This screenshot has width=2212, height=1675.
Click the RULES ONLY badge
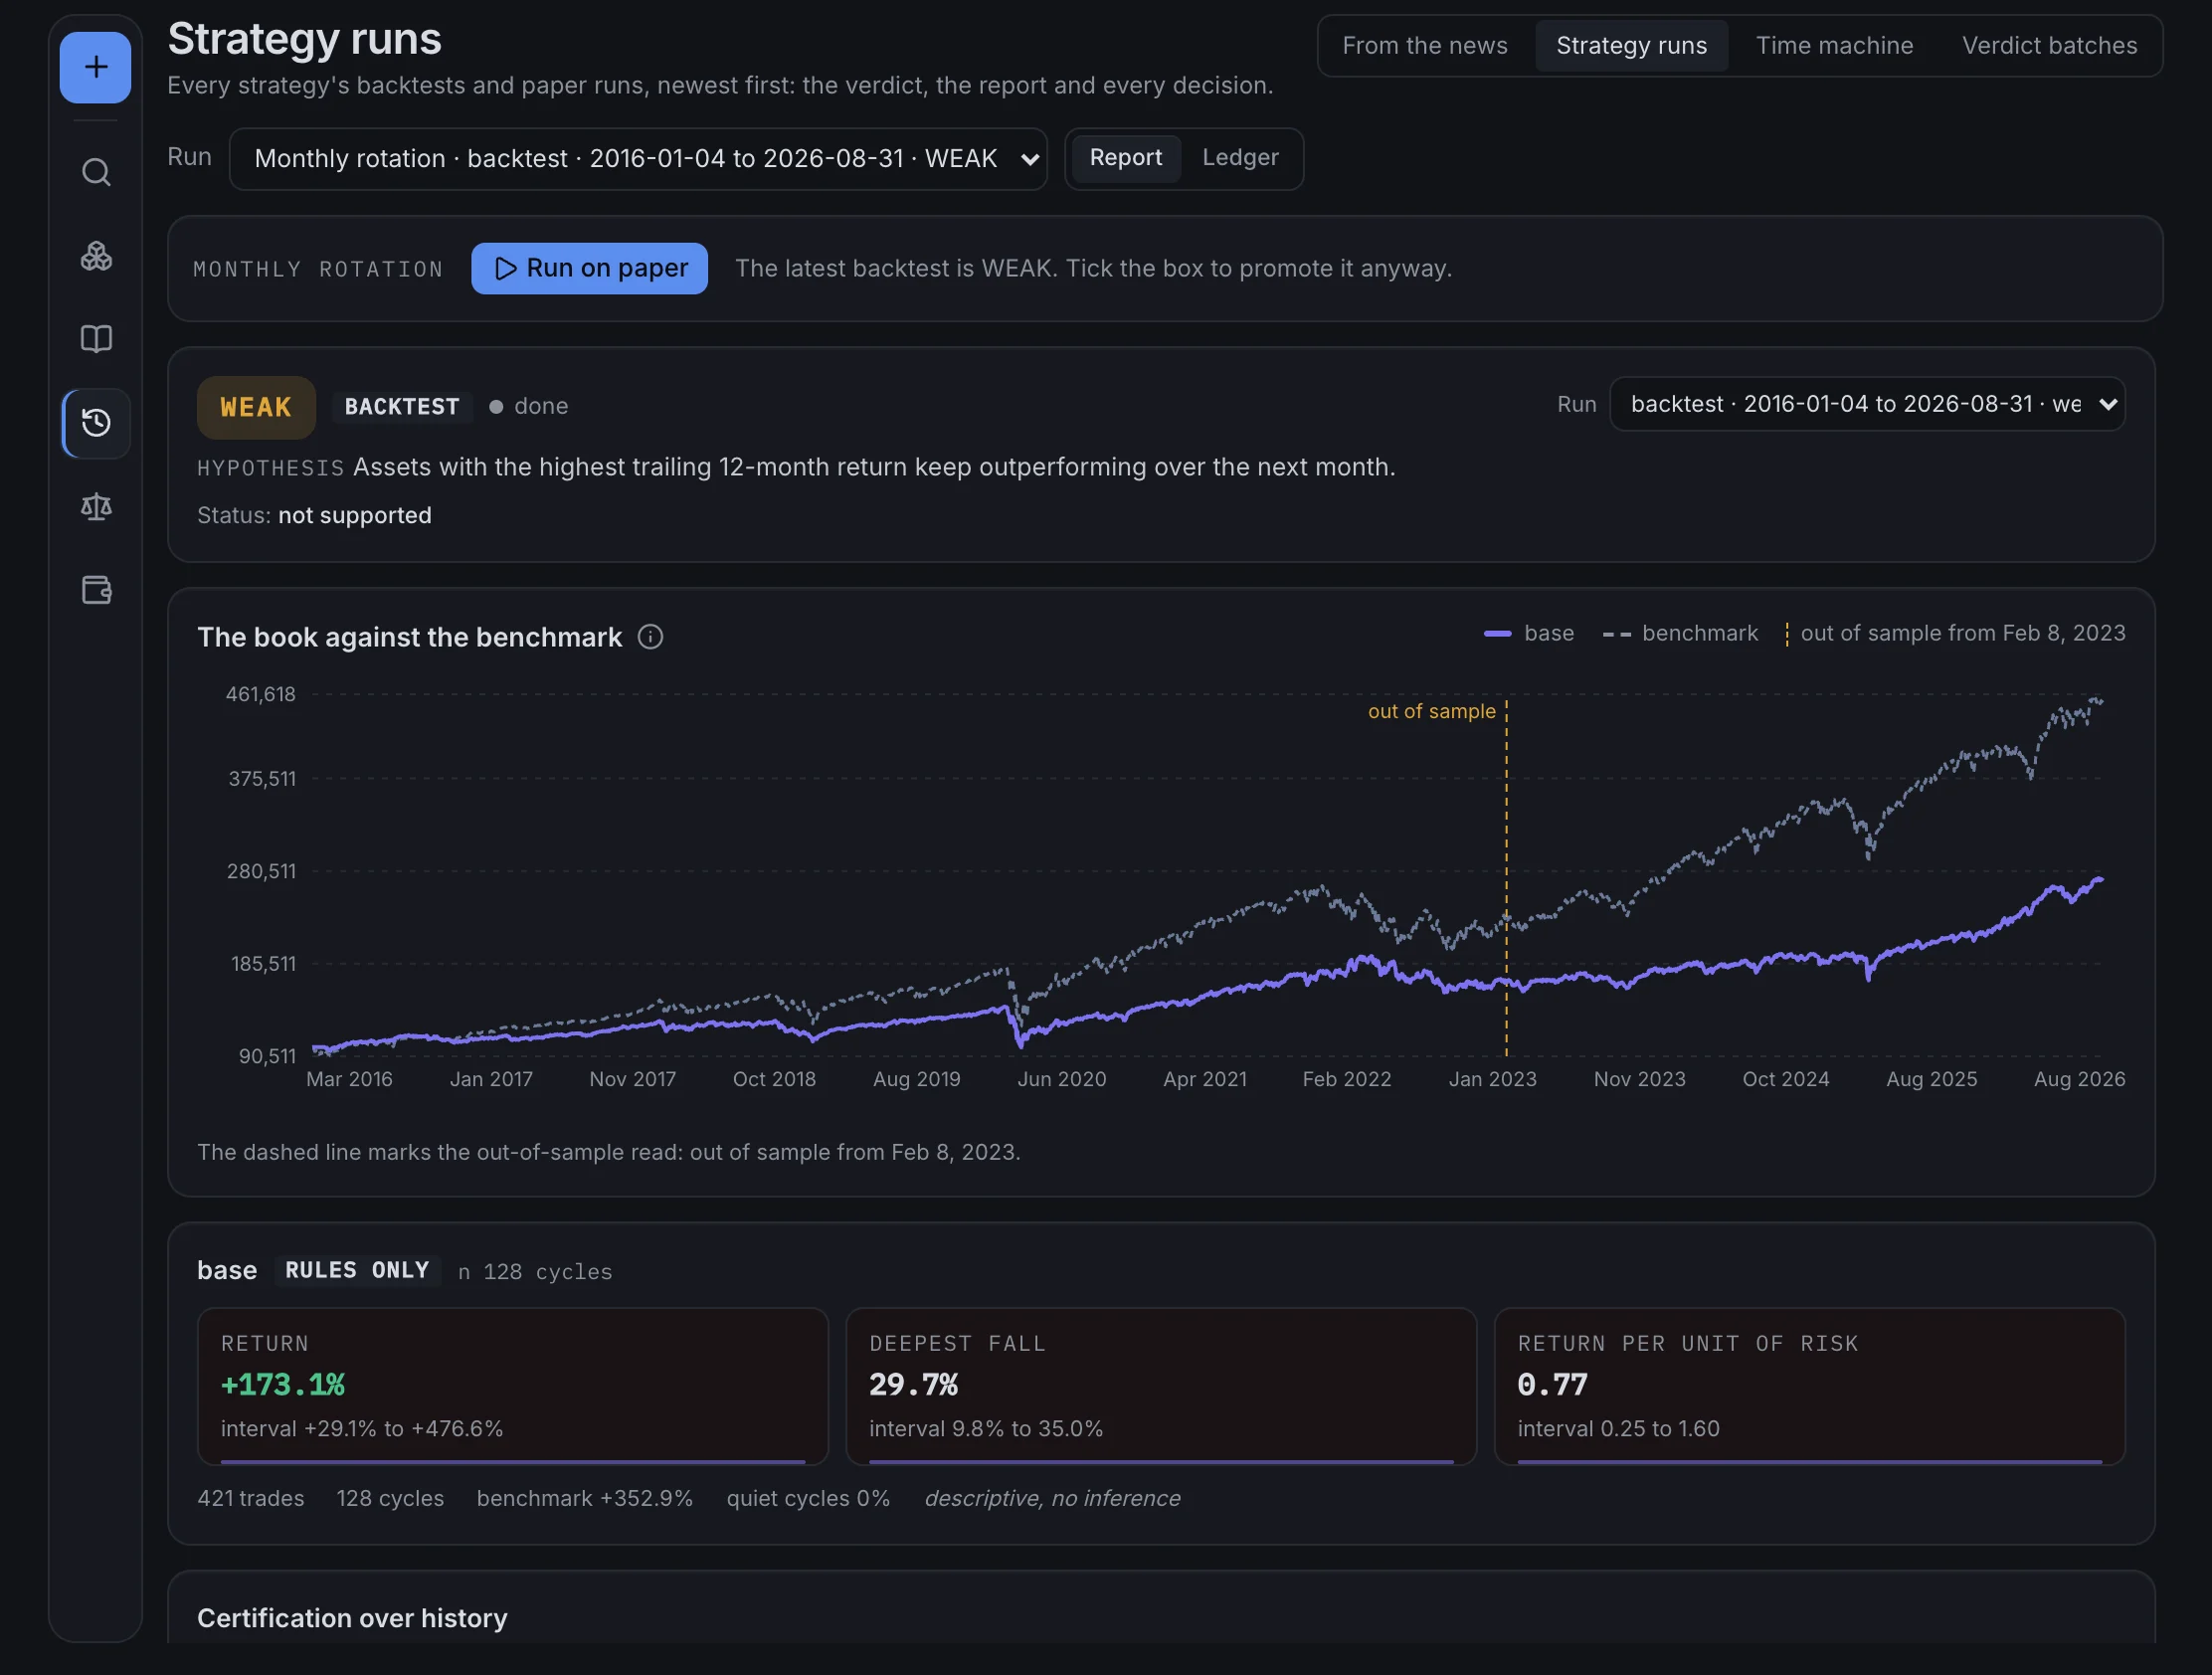point(357,1270)
